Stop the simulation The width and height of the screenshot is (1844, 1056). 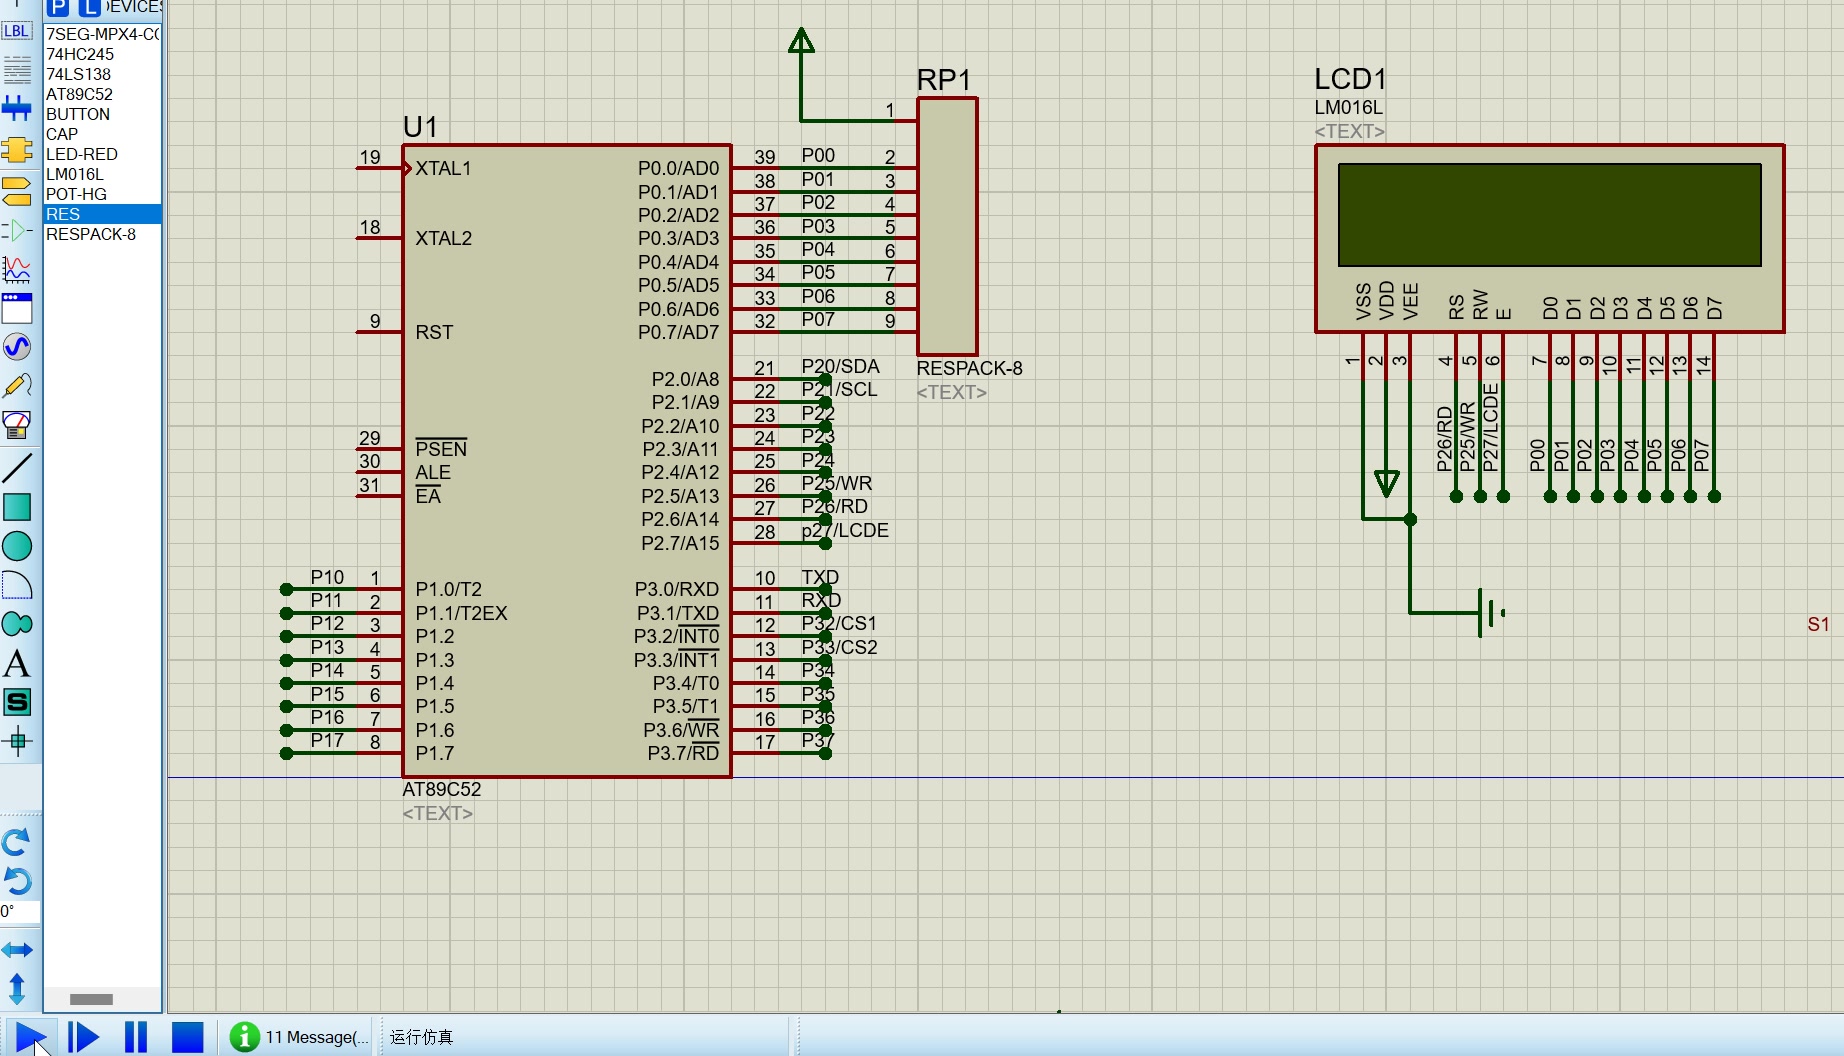(187, 1037)
